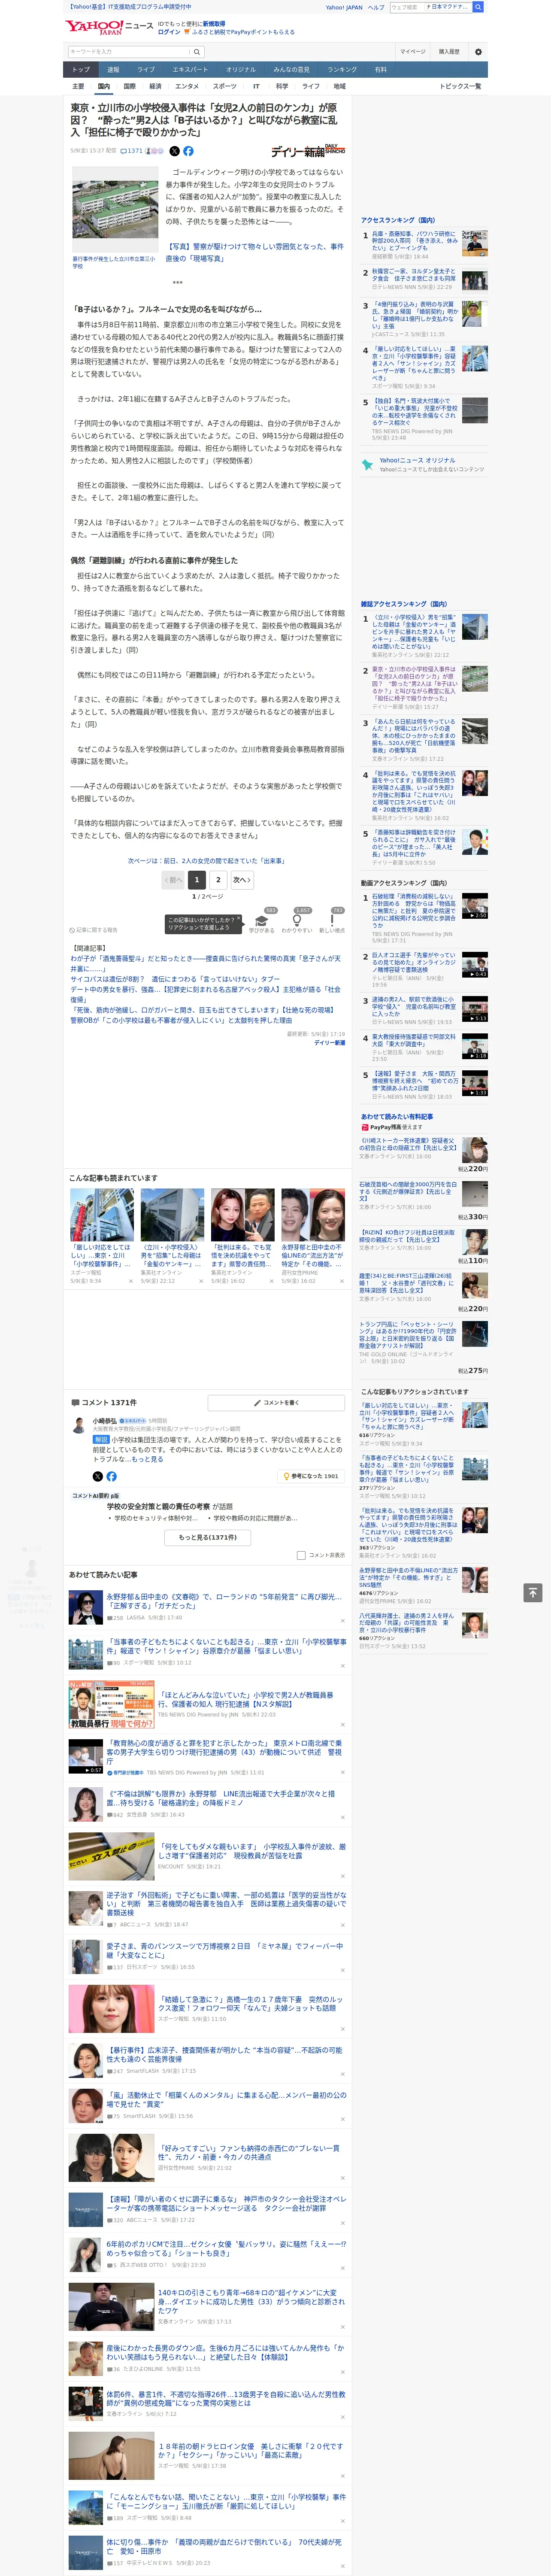Share the expert comment on X
Viewport: 551px width, 2576px height.
[97, 1476]
